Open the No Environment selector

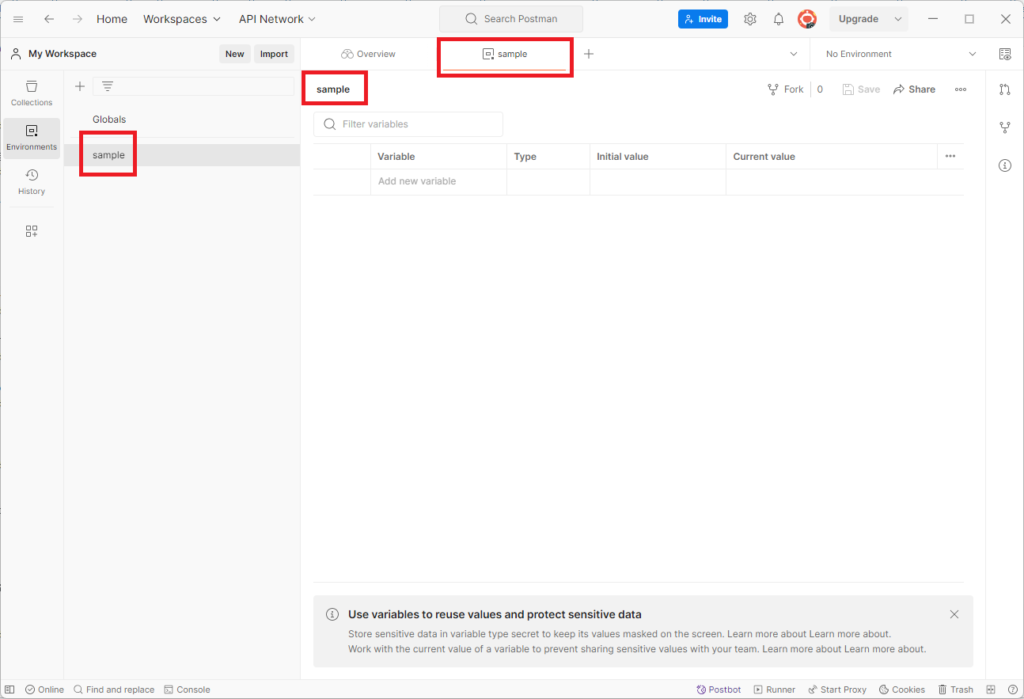[901, 54]
